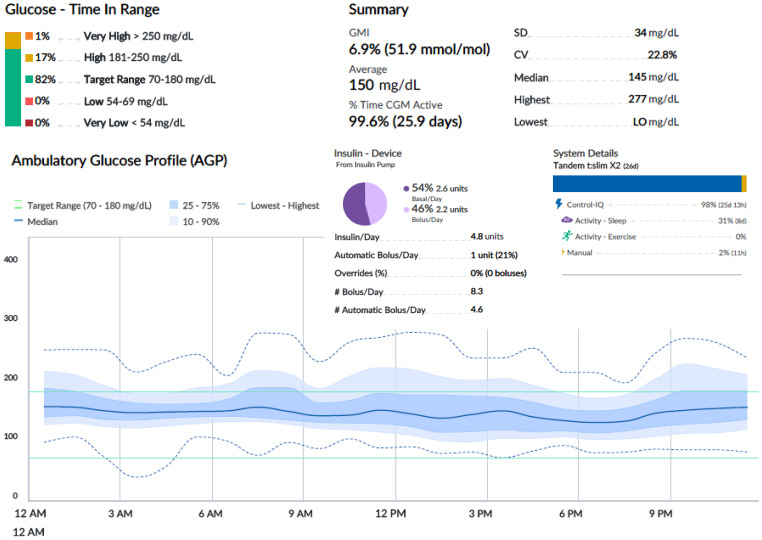Click the Median legend line icon
Viewport: 762px width, 540px height.
18,221
